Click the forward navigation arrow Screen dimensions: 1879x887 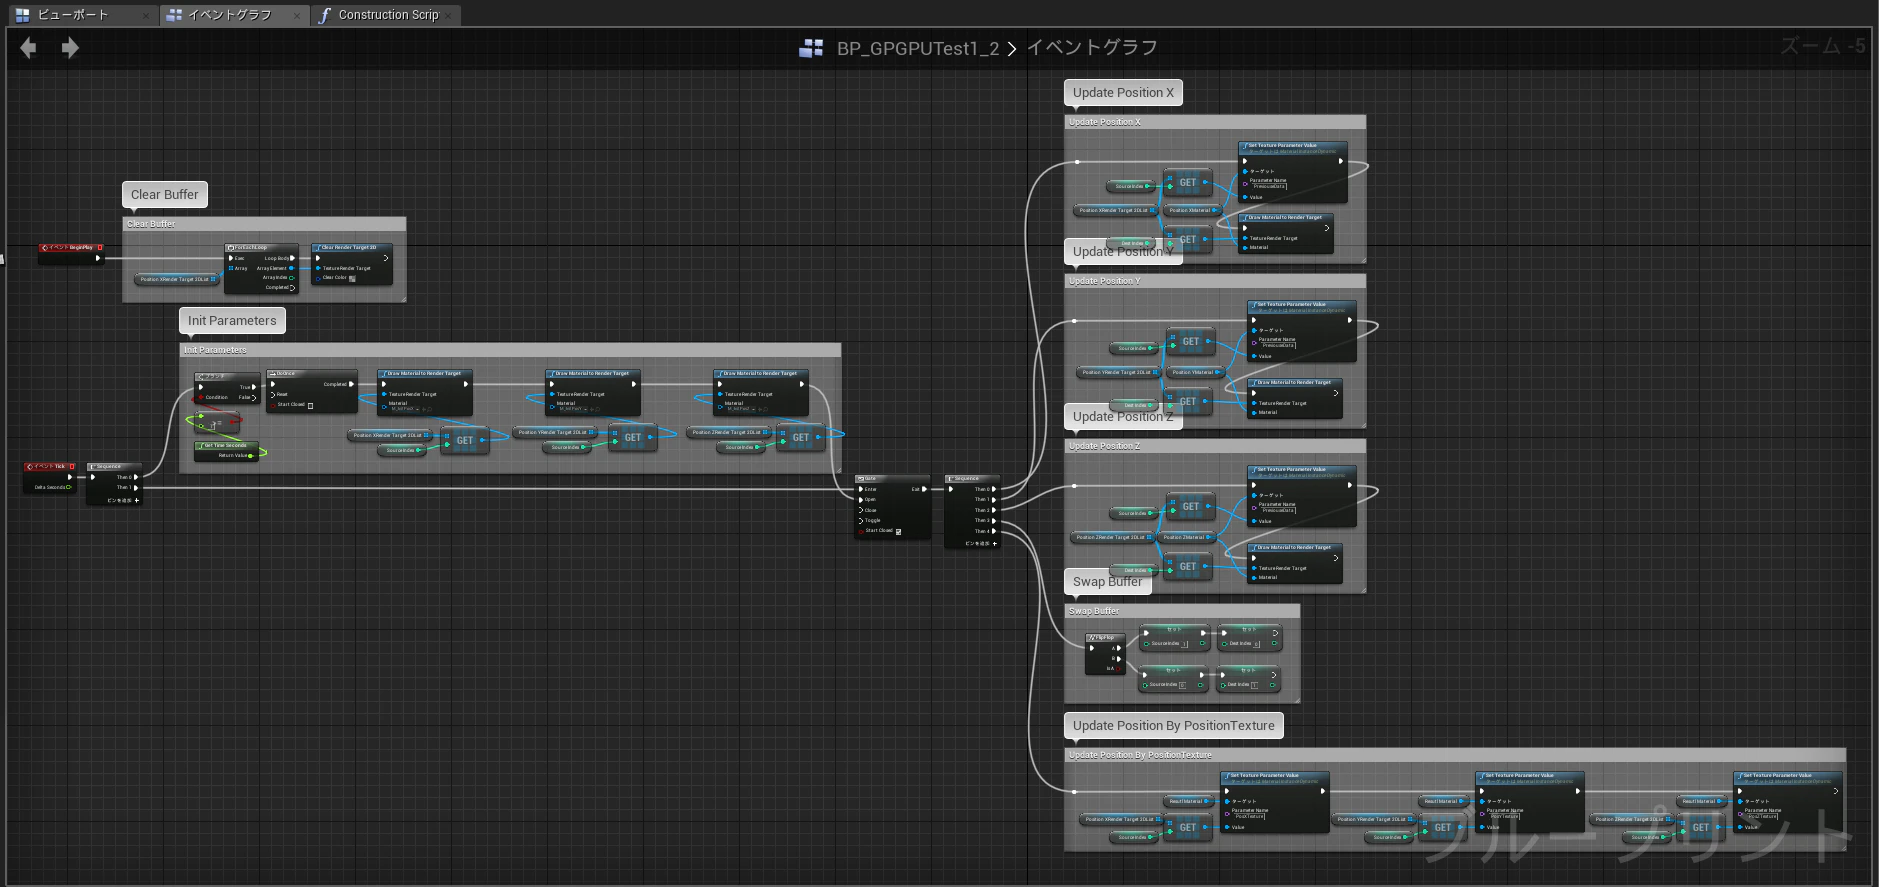pyautogui.click(x=70, y=48)
